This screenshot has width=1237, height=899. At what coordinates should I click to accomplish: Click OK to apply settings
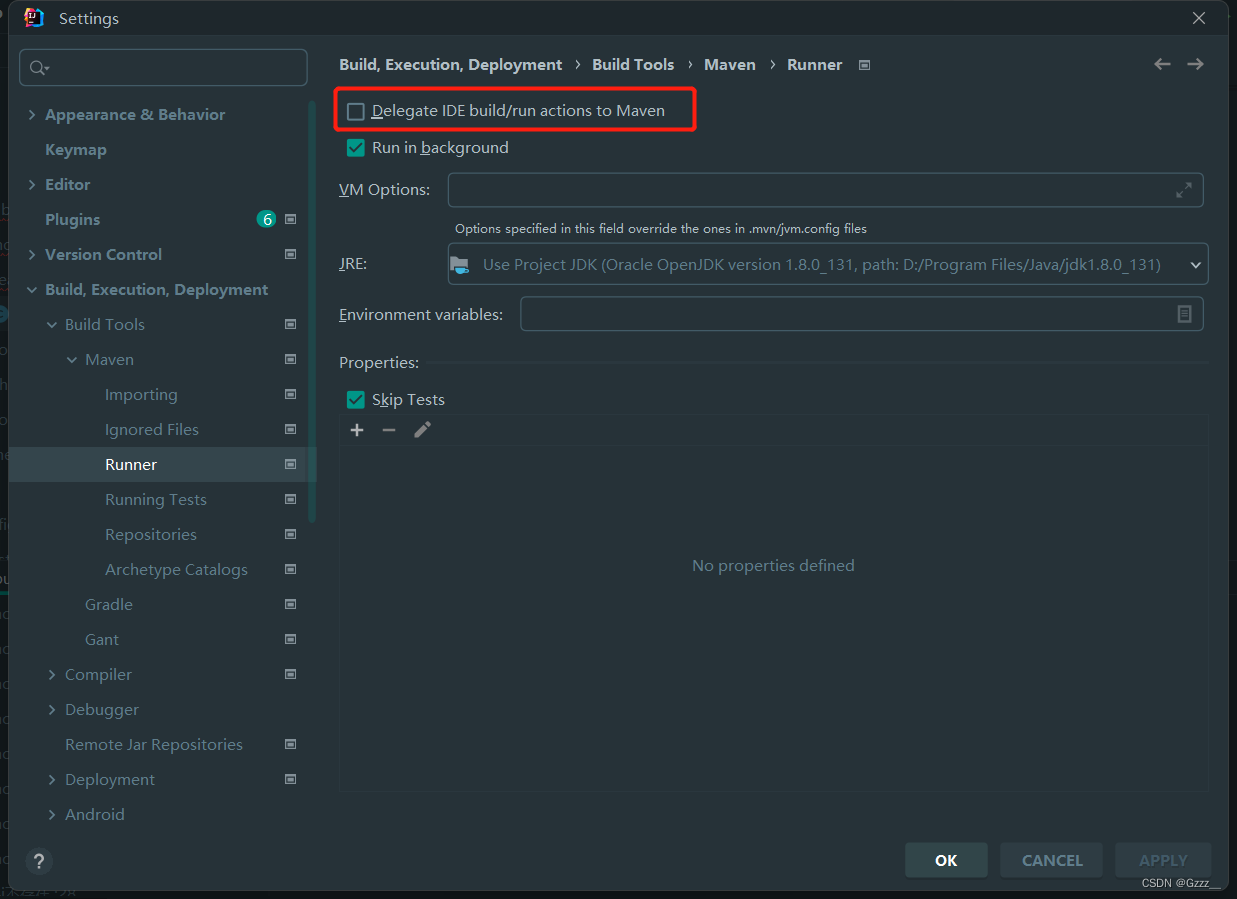pos(945,860)
